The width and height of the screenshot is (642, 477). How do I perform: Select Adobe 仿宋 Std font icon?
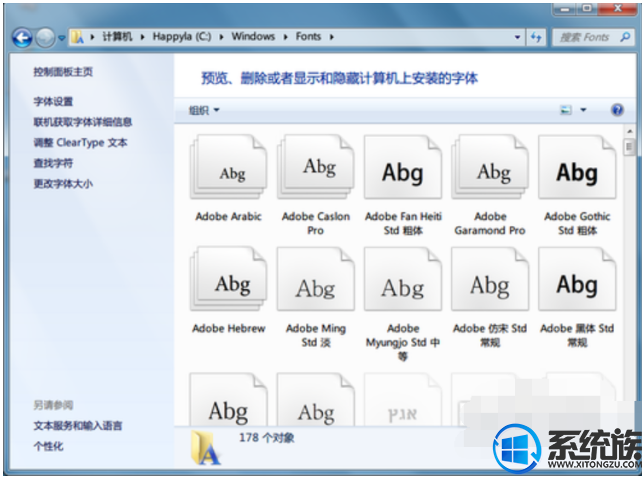(x=490, y=279)
